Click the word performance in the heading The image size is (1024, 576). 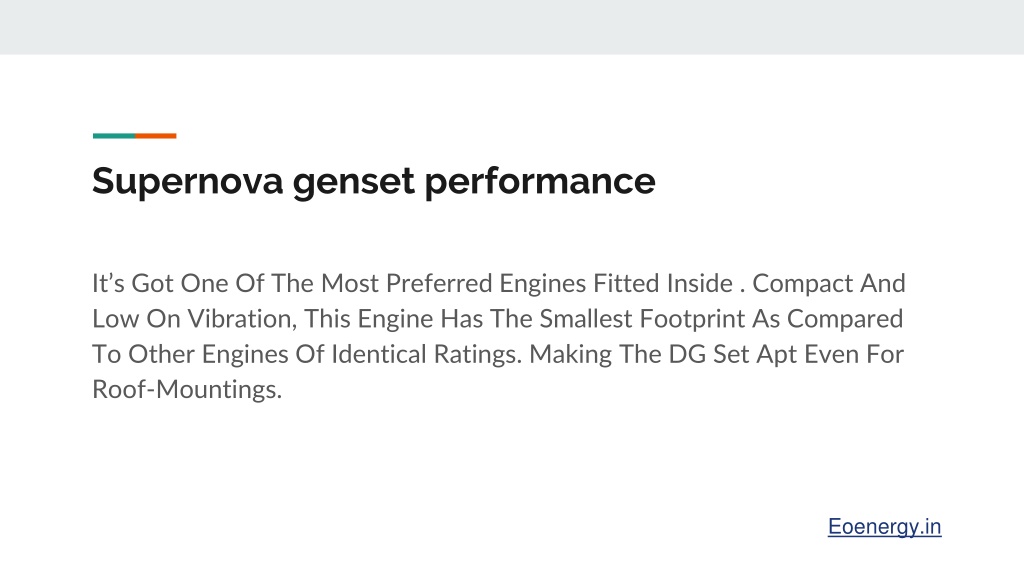pyautogui.click(x=540, y=181)
